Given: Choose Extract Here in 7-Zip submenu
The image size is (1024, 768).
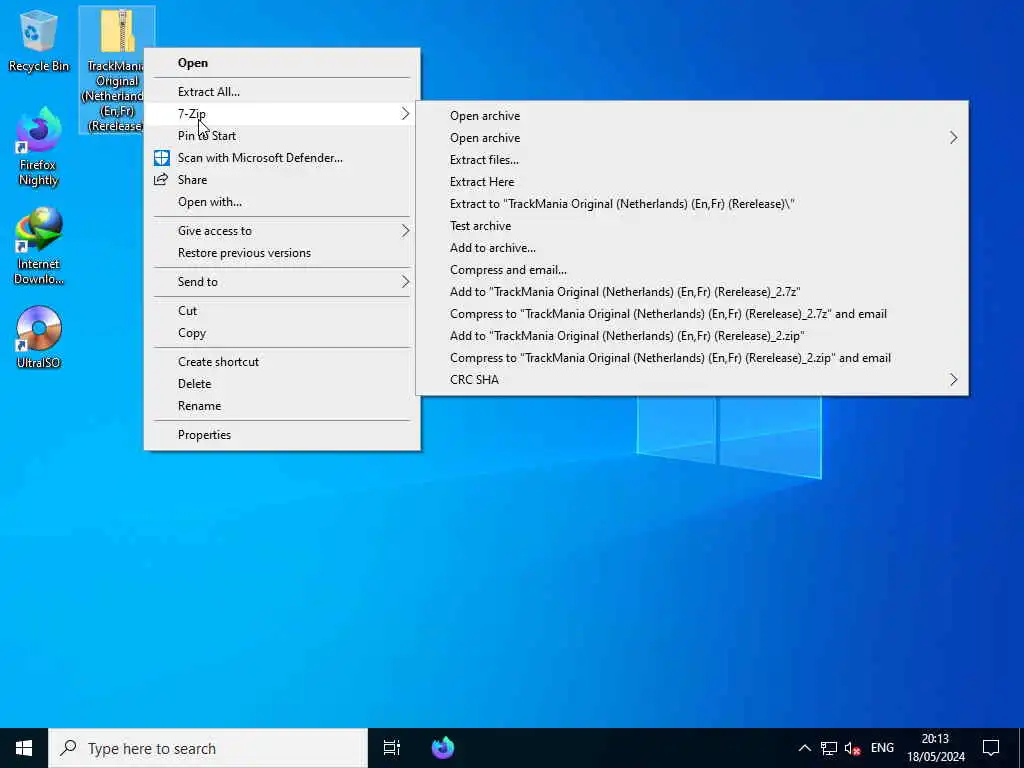Looking at the screenshot, I should click(692, 182).
